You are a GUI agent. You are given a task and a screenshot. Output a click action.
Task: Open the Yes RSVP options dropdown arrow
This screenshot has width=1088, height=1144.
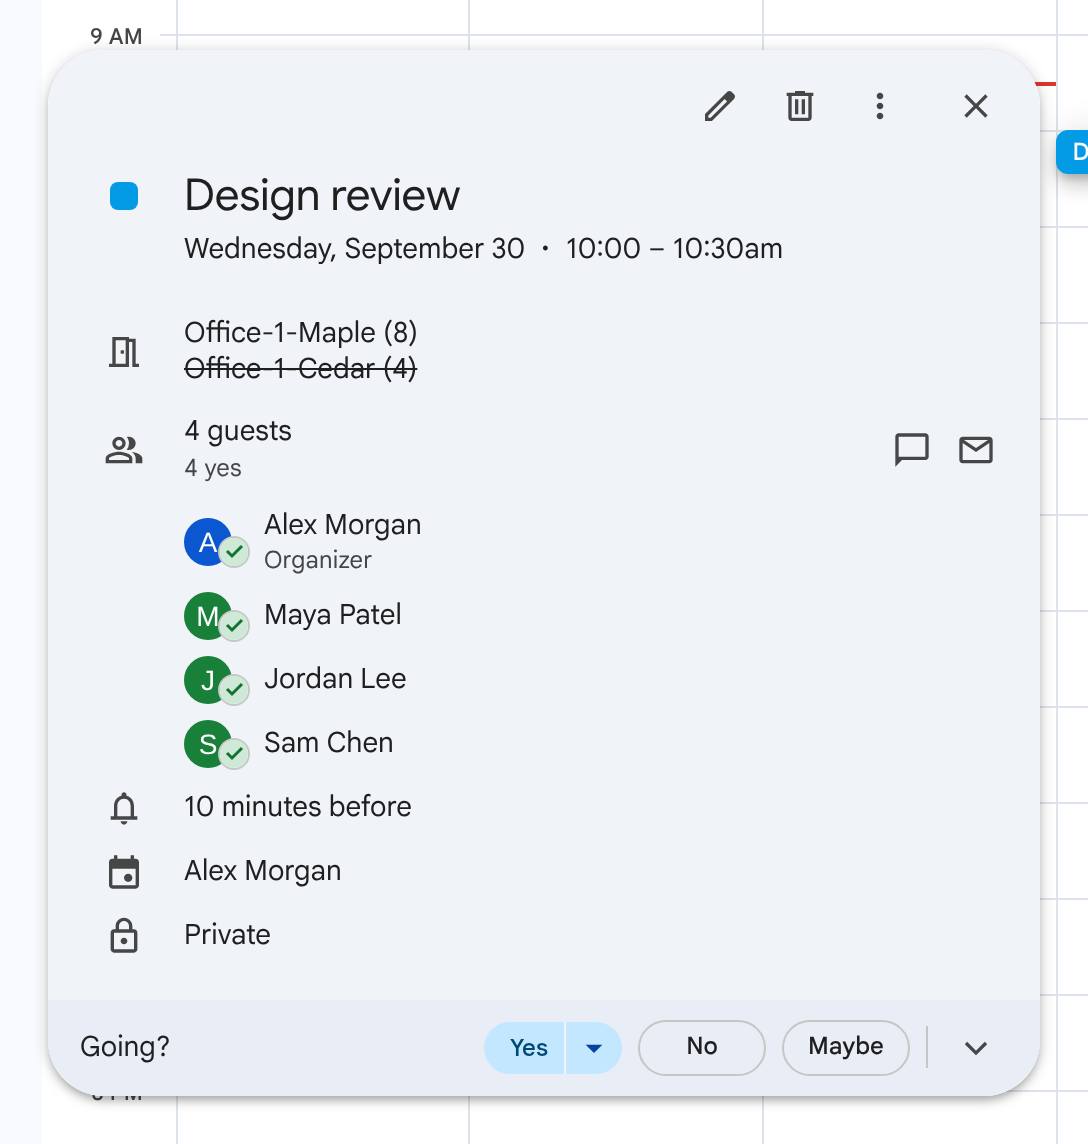pos(594,1048)
